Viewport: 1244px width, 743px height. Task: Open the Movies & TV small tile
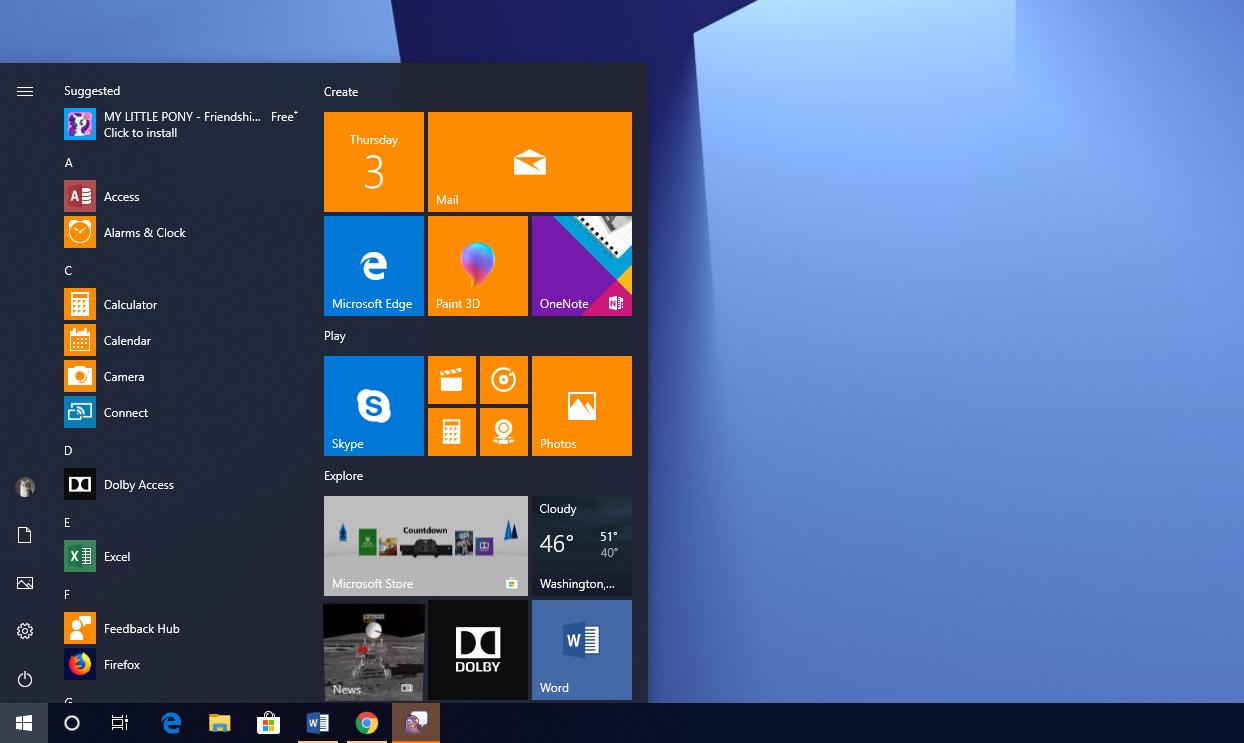coord(452,380)
